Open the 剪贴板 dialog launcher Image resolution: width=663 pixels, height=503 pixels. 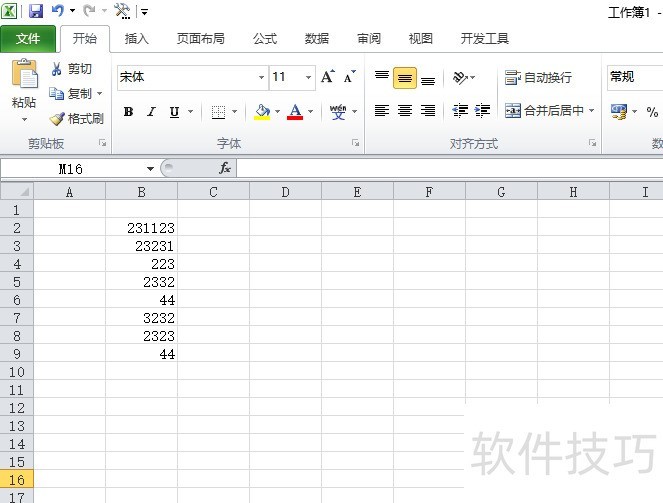click(x=102, y=143)
